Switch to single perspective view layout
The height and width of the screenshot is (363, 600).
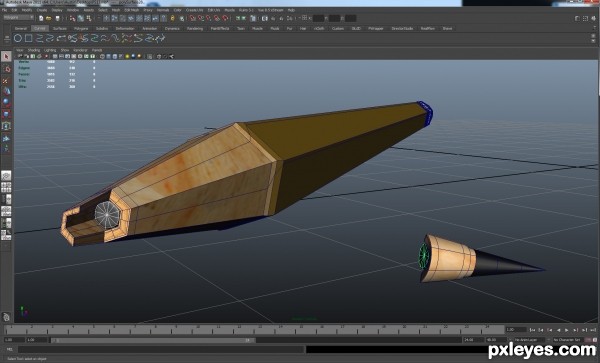pyautogui.click(x=6, y=176)
